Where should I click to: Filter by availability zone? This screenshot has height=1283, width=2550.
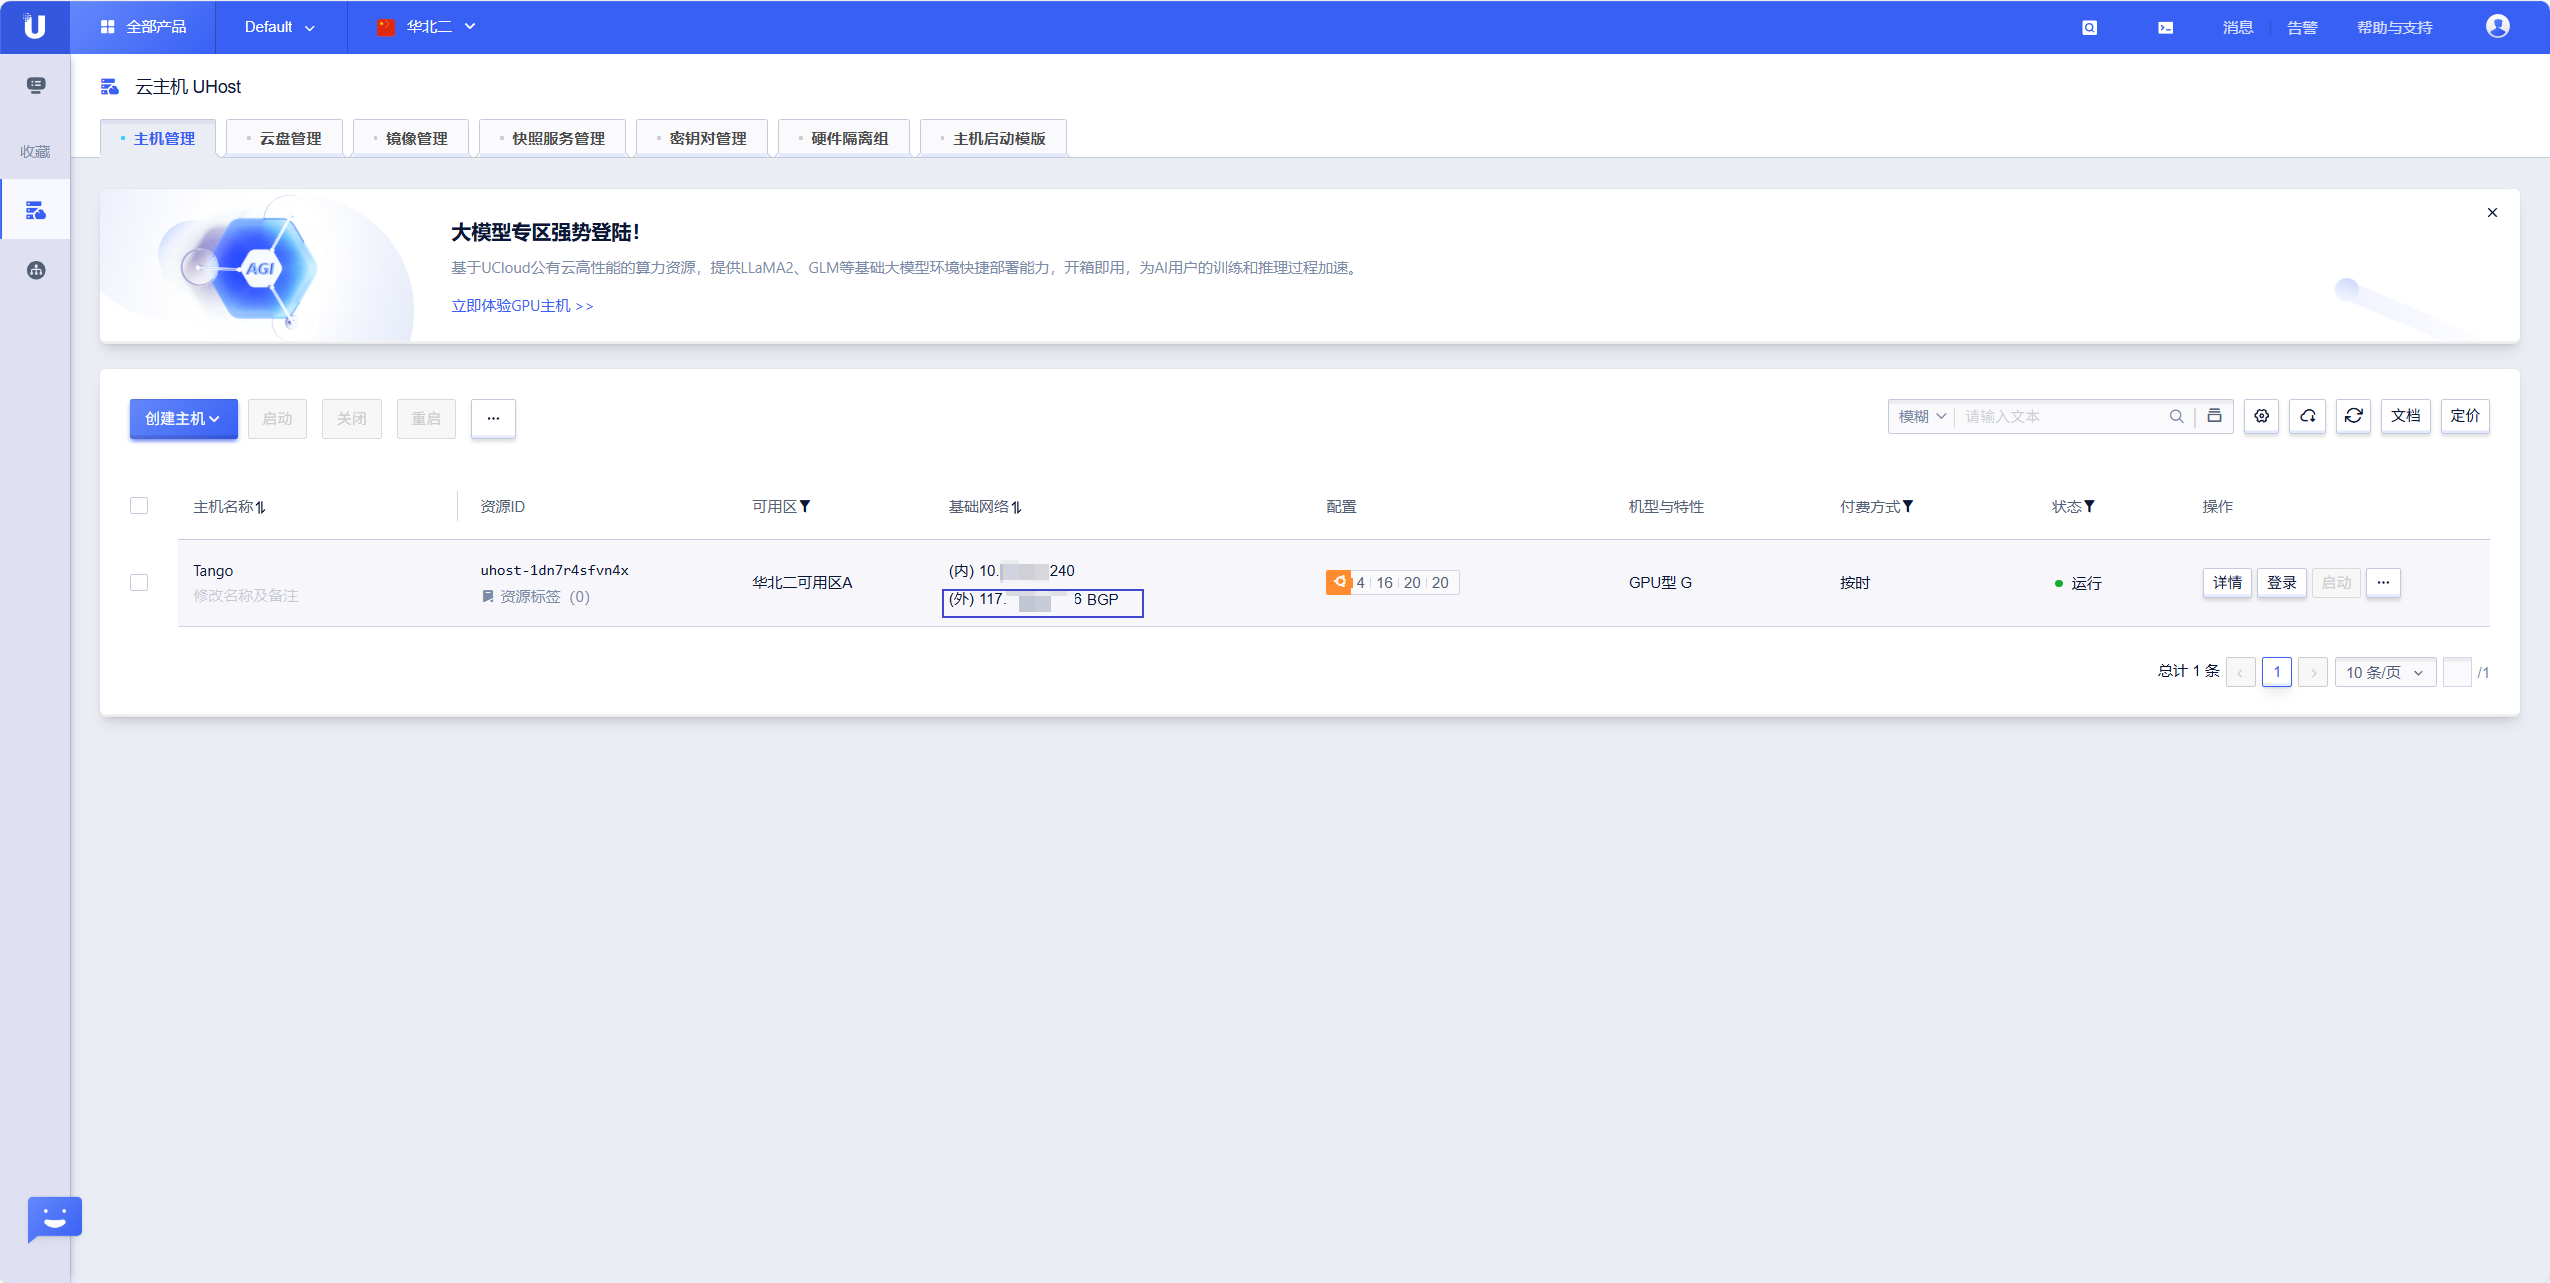point(805,507)
